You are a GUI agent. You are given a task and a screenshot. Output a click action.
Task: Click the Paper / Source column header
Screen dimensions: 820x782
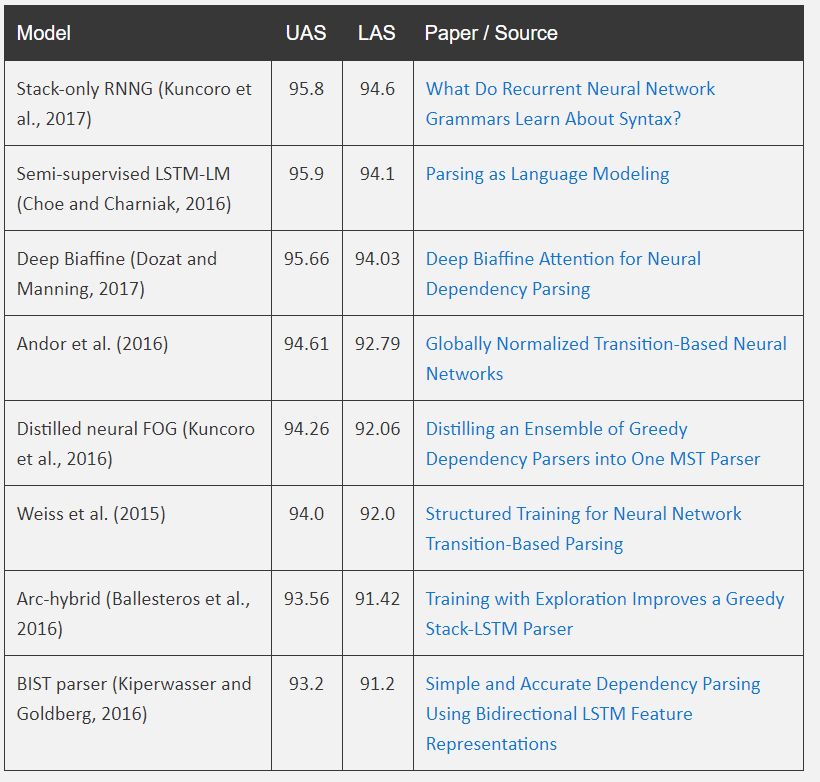click(491, 33)
